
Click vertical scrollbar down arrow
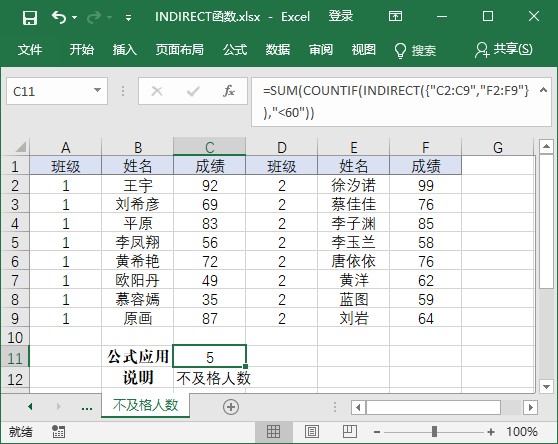coord(546,386)
